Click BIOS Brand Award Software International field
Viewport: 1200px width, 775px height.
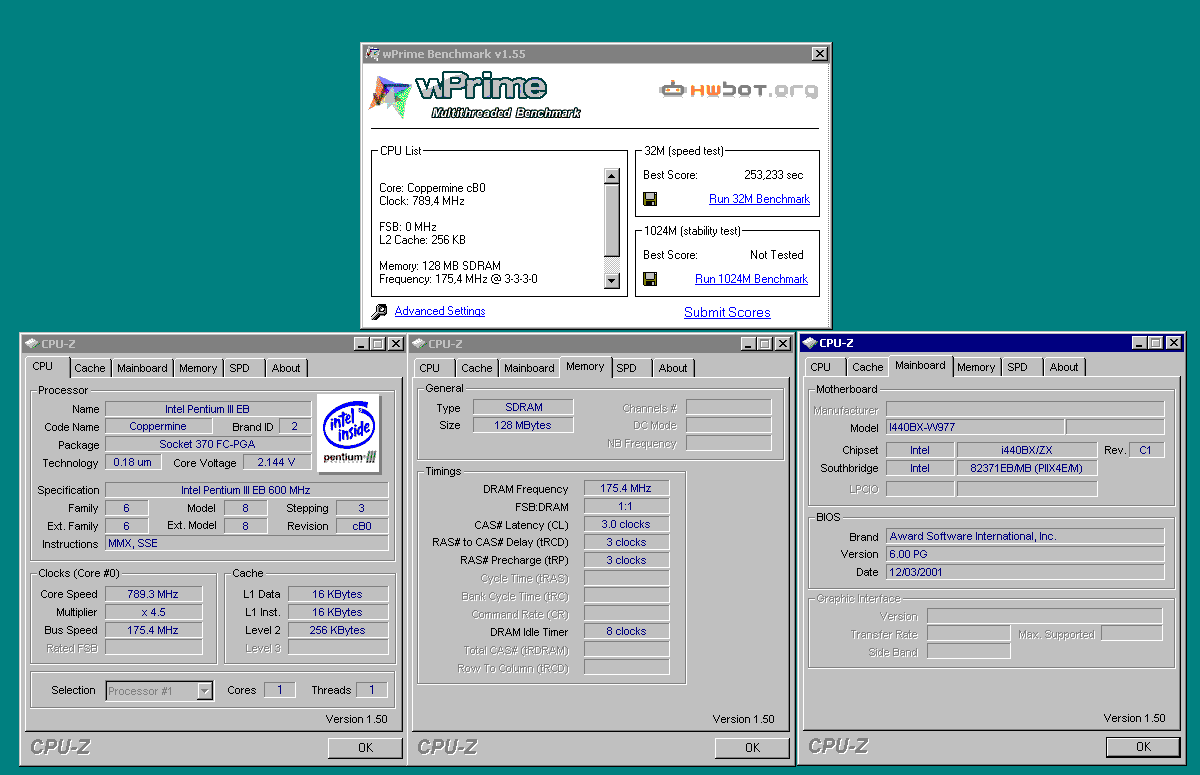(1025, 536)
